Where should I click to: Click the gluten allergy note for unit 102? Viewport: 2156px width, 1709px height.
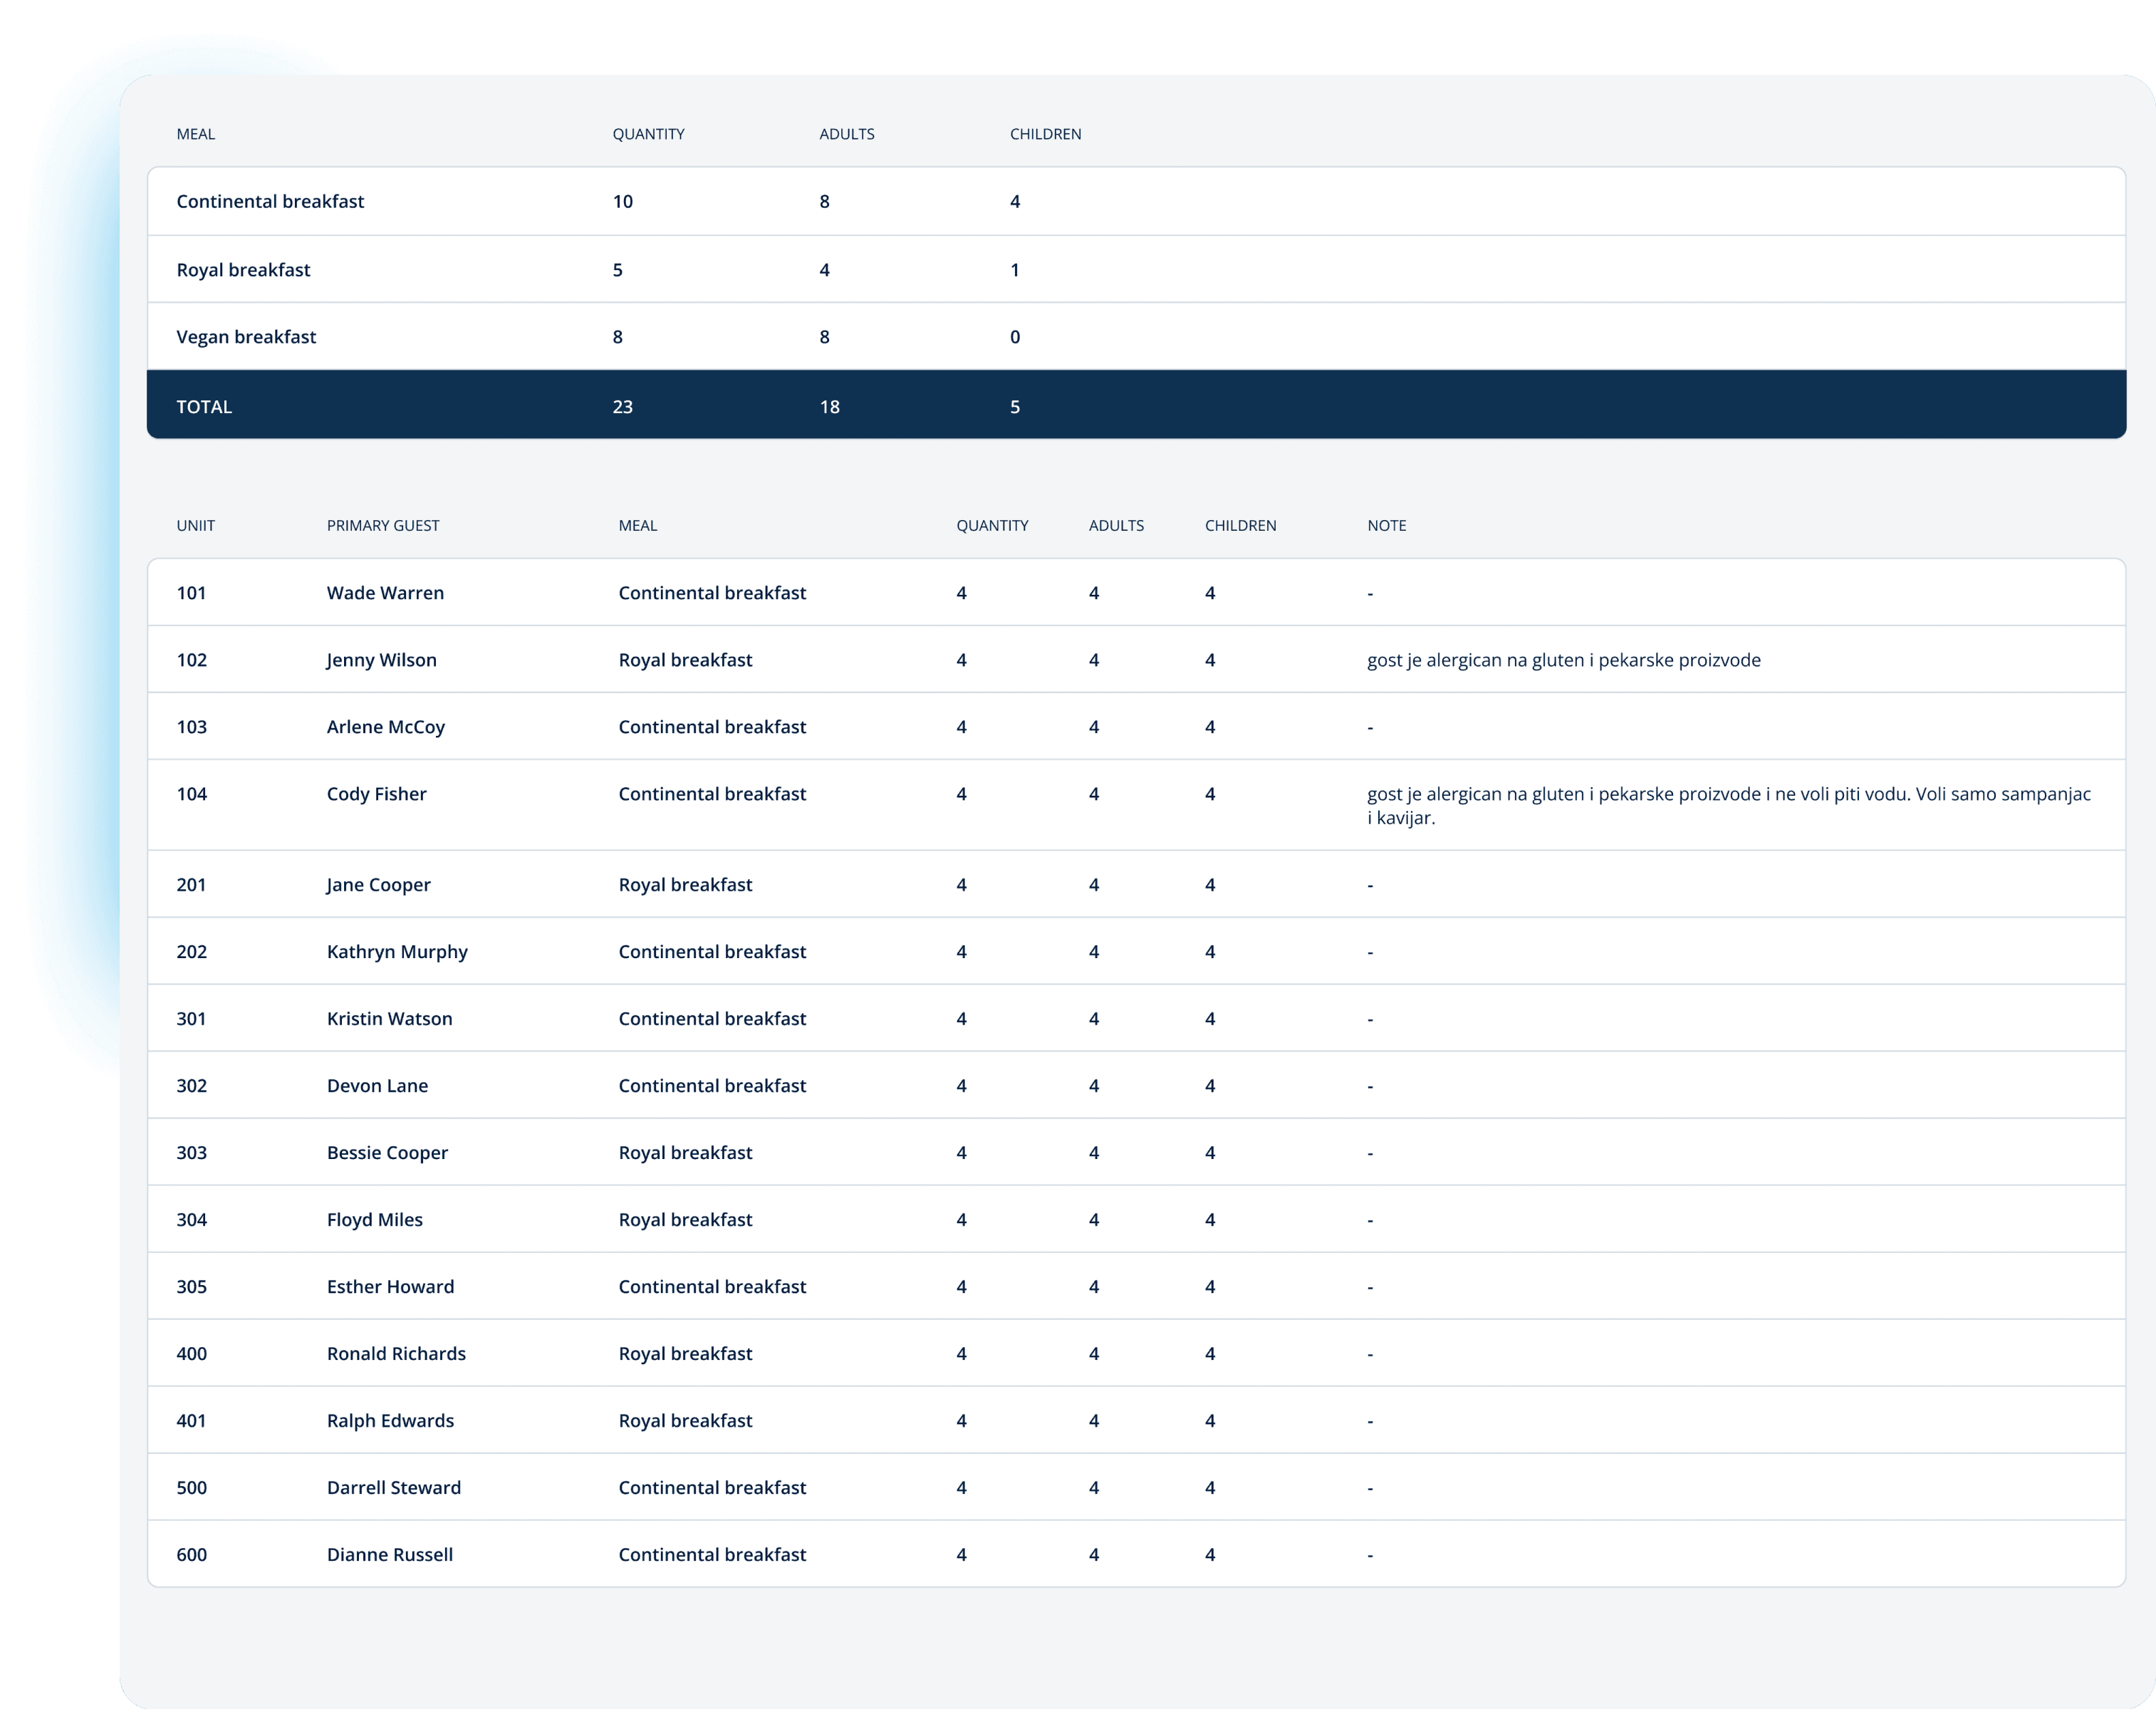tap(1563, 660)
